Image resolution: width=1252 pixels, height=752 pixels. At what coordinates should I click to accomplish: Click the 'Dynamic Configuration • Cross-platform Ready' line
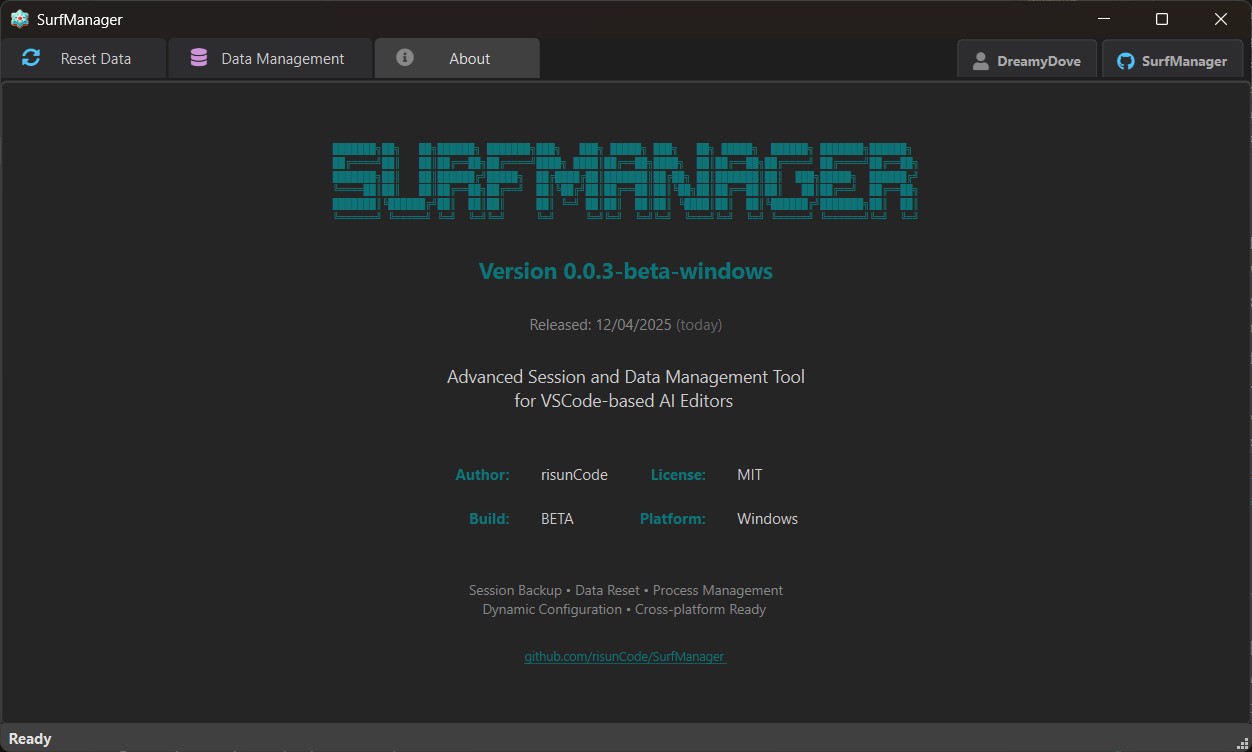(x=624, y=609)
